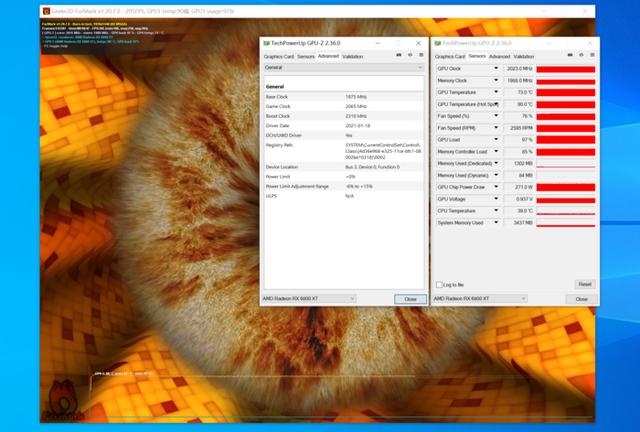Click the GPU-Z title bar icon of the Advanced window
640x432 pixels.
267,43
